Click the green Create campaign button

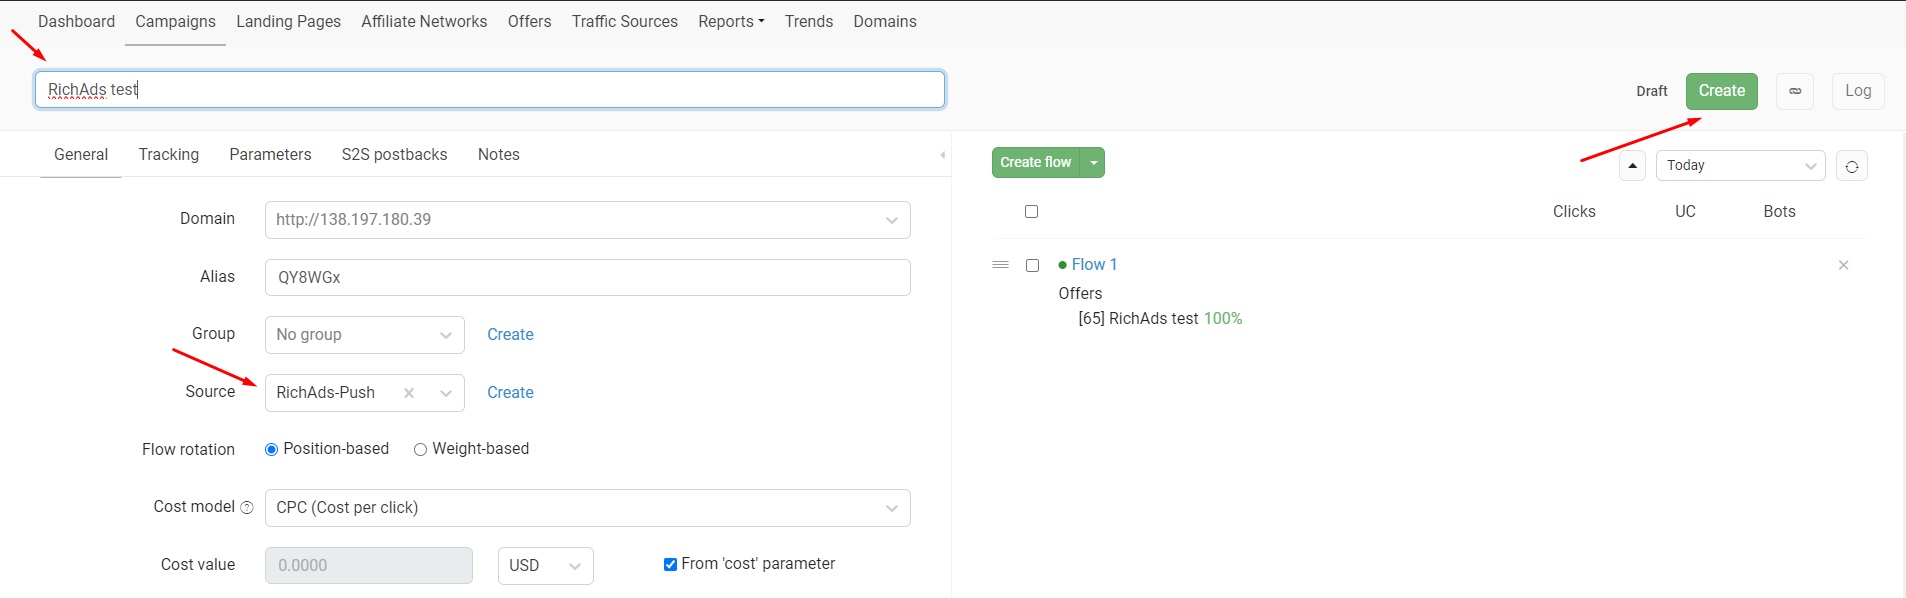tap(1721, 91)
